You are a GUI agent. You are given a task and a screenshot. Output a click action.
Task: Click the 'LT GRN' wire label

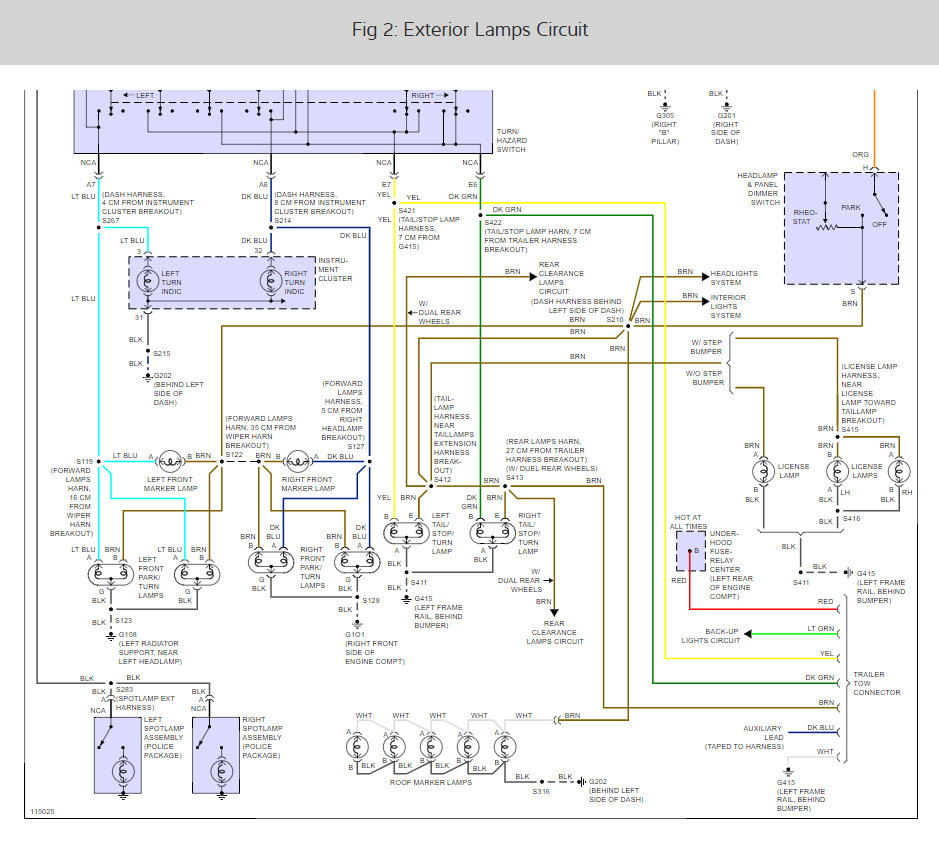[x=820, y=629]
